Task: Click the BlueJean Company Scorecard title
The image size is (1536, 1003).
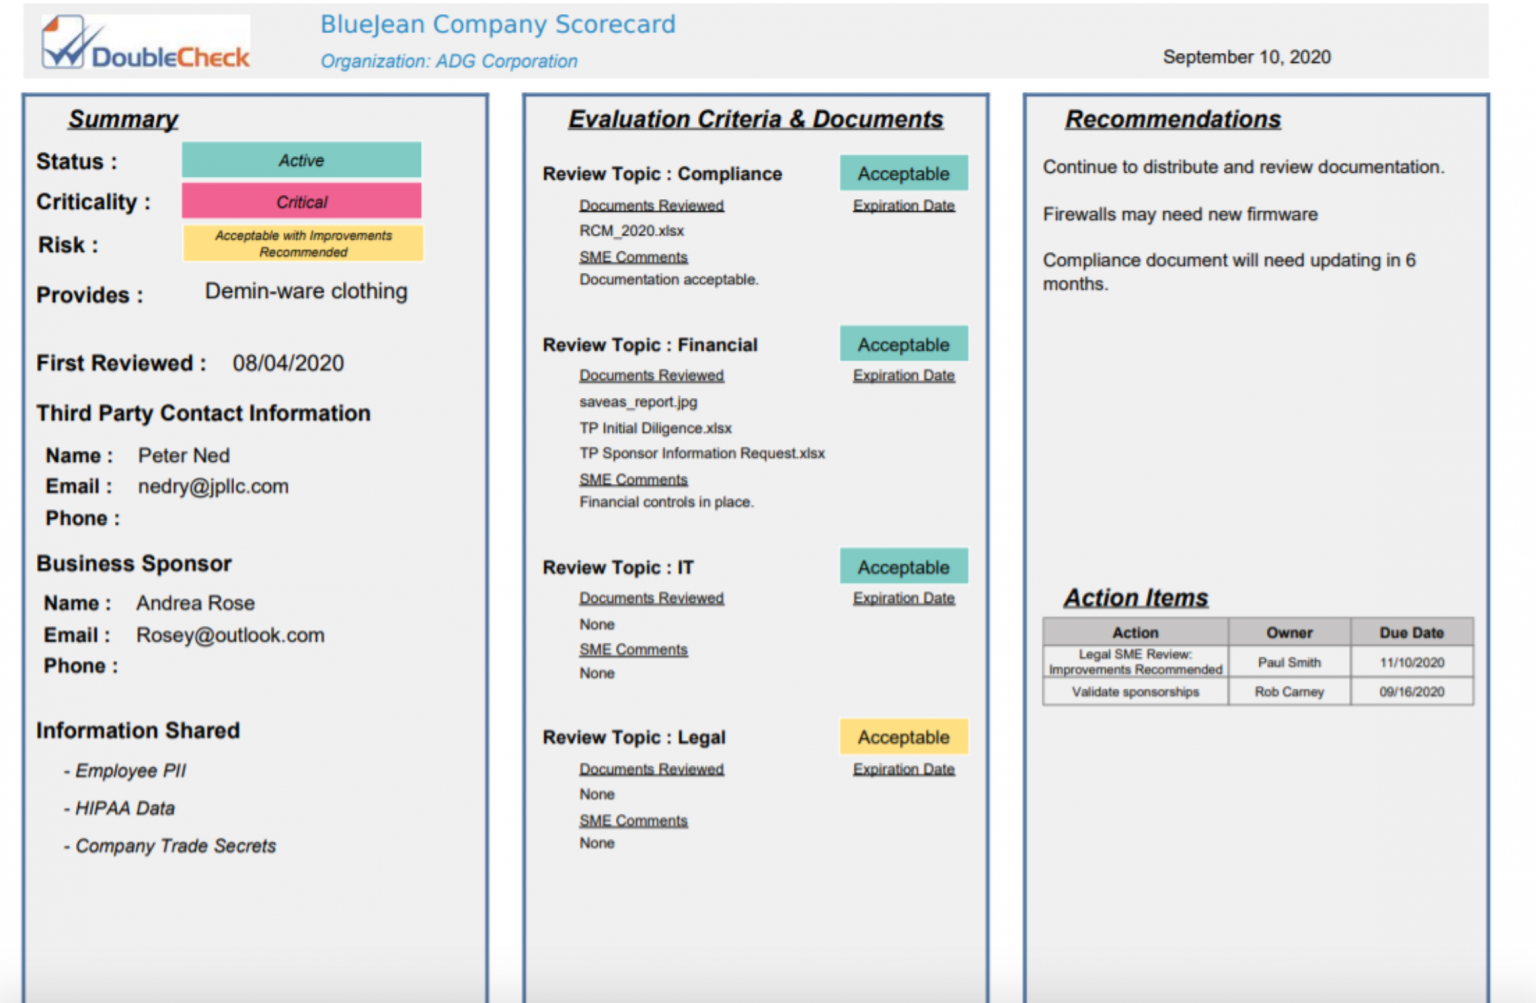Action: 498,24
